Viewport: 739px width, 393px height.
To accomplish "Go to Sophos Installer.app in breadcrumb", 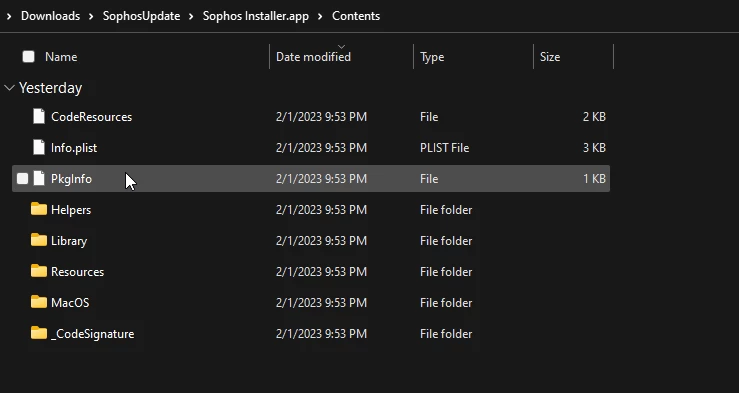I will (x=256, y=16).
